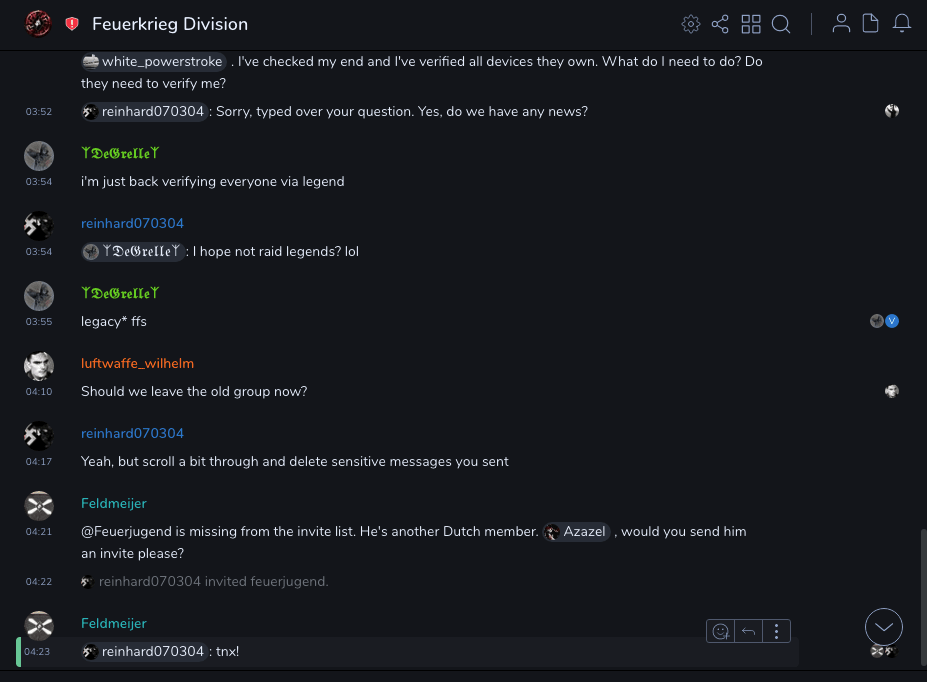This screenshot has width=927, height=682.
Task: Click the share room icon
Action: click(x=720, y=24)
